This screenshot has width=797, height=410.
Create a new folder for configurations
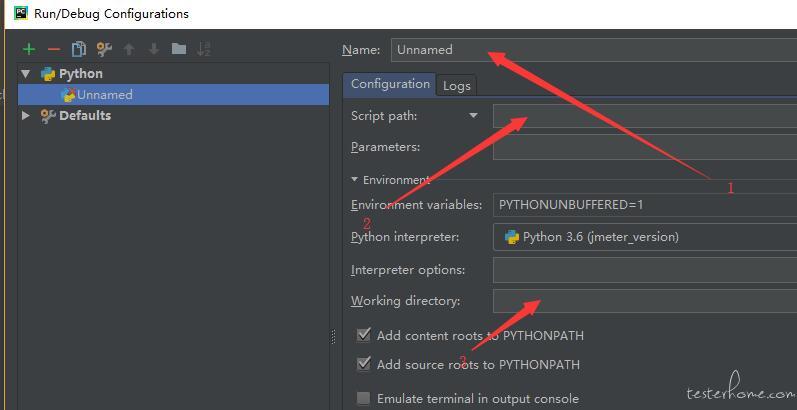point(179,49)
